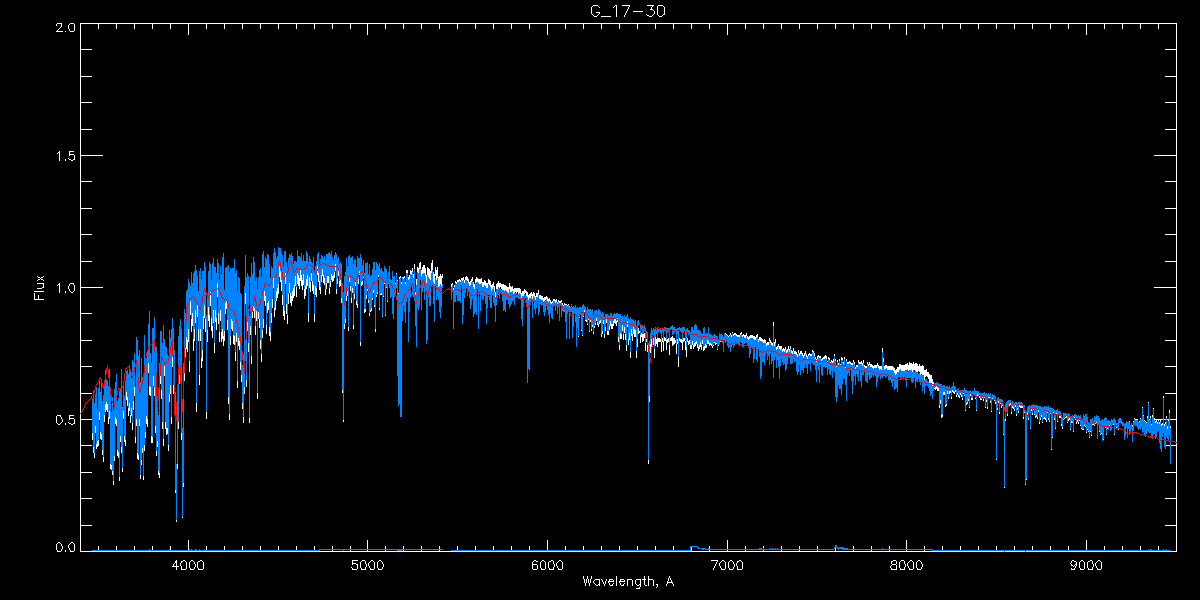Click the Wavelength, A x-axis label

tap(627, 581)
